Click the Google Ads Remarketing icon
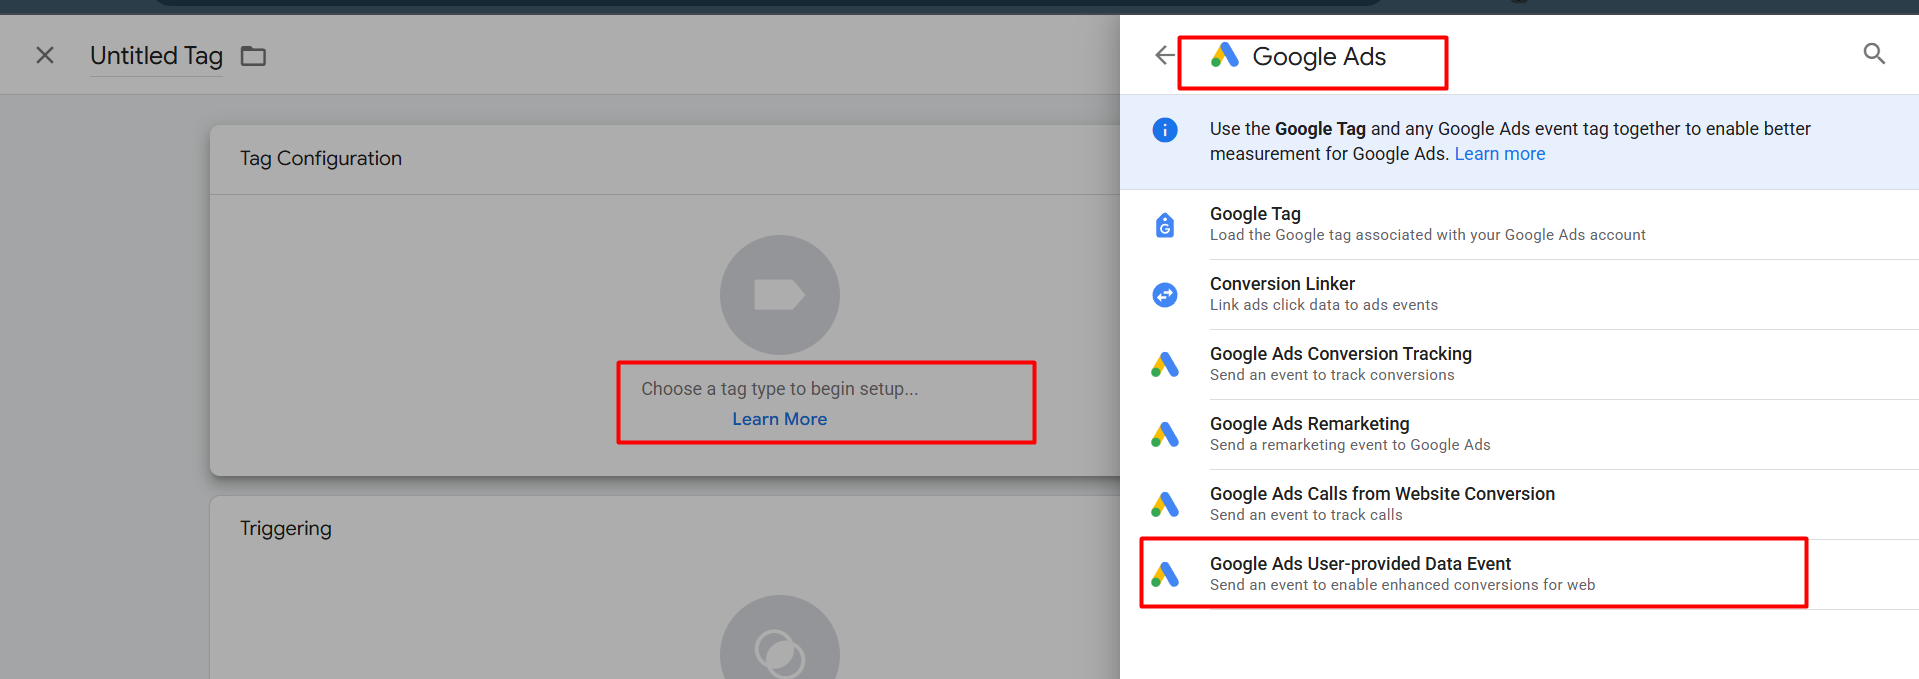The width and height of the screenshot is (1919, 679). (1165, 435)
